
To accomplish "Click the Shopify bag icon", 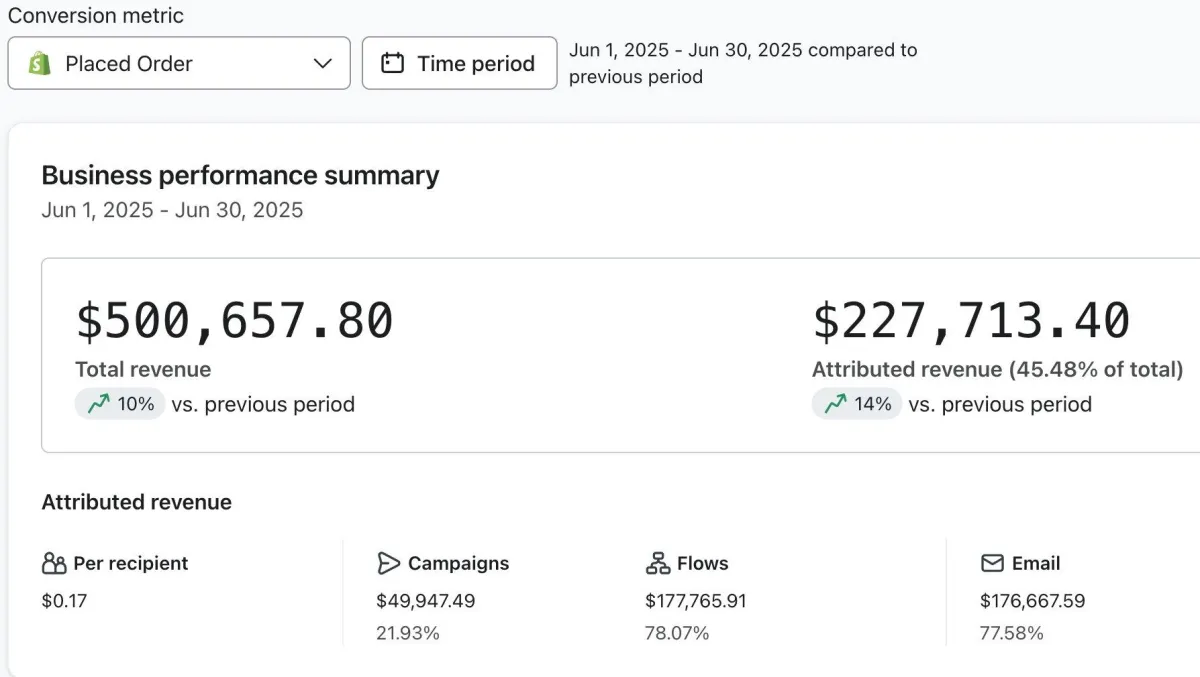I will [40, 64].
